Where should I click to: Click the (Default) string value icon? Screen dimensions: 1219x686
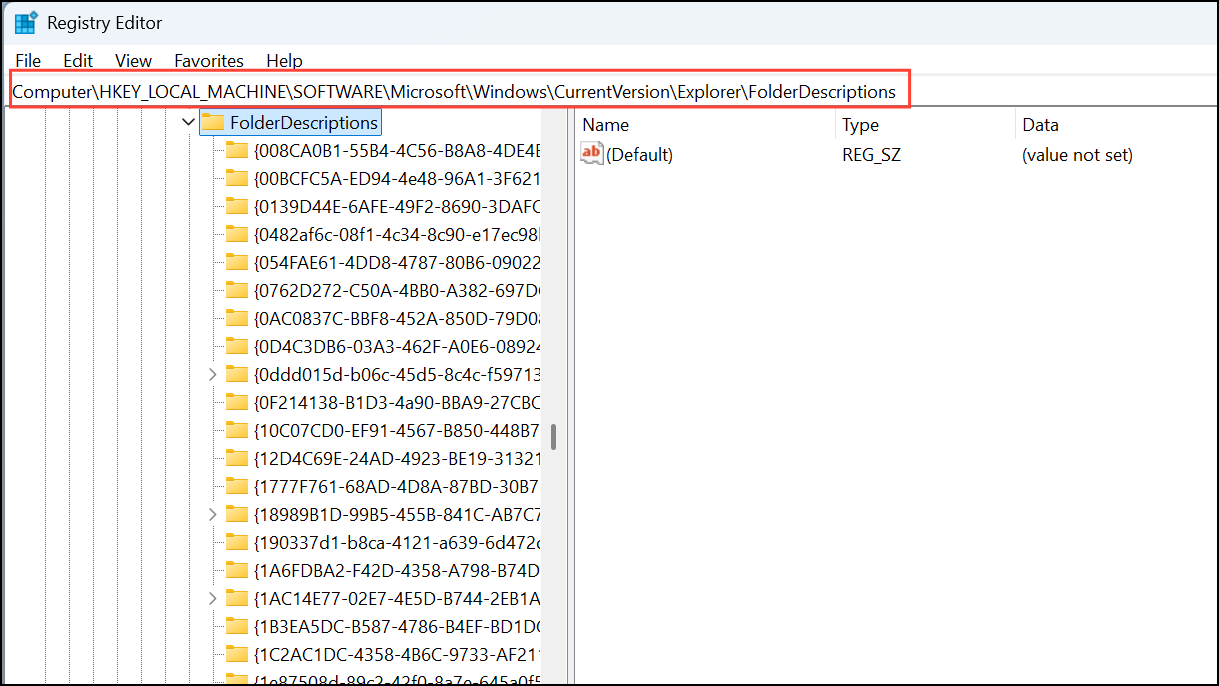click(592, 154)
